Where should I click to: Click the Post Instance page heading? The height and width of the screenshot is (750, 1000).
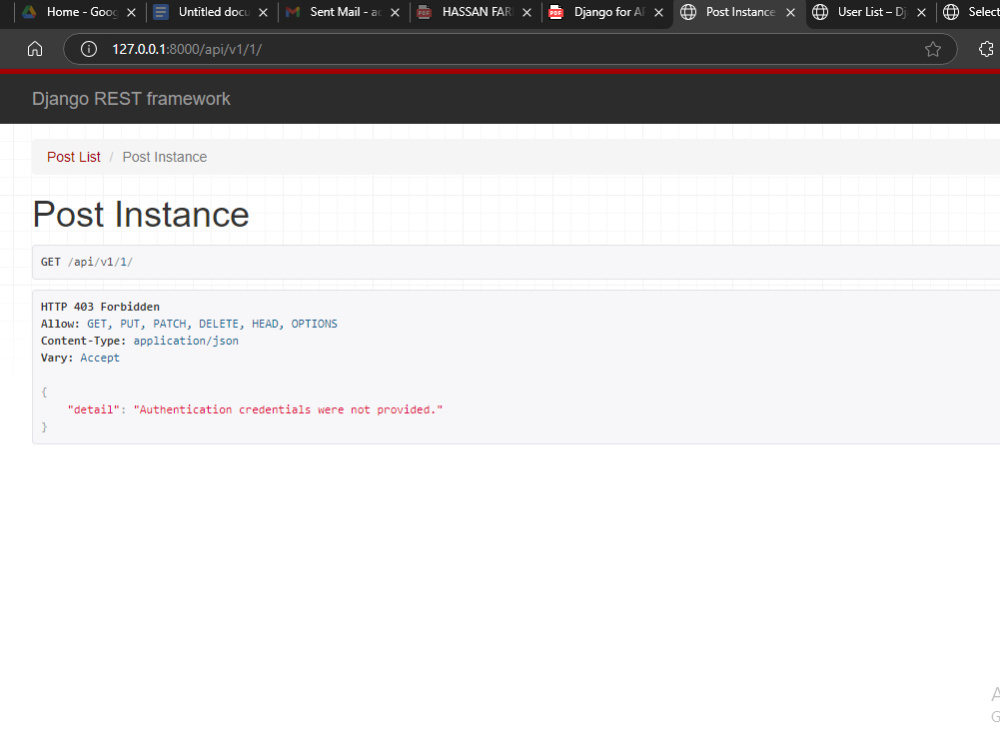(x=141, y=214)
